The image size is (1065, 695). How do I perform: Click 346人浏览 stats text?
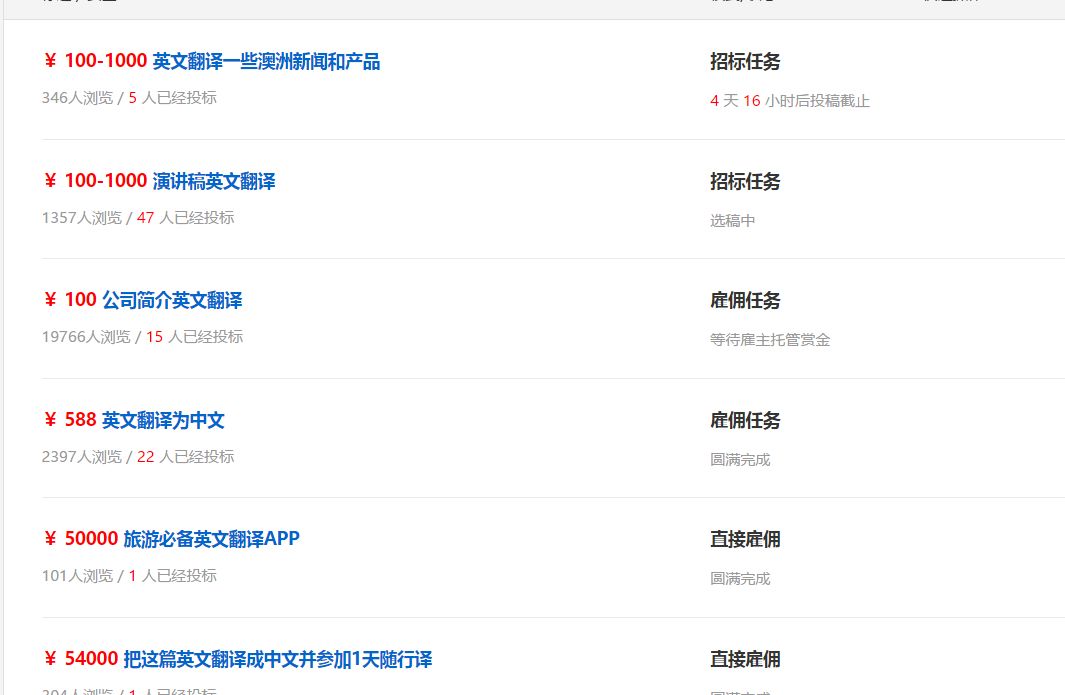[x=77, y=98]
